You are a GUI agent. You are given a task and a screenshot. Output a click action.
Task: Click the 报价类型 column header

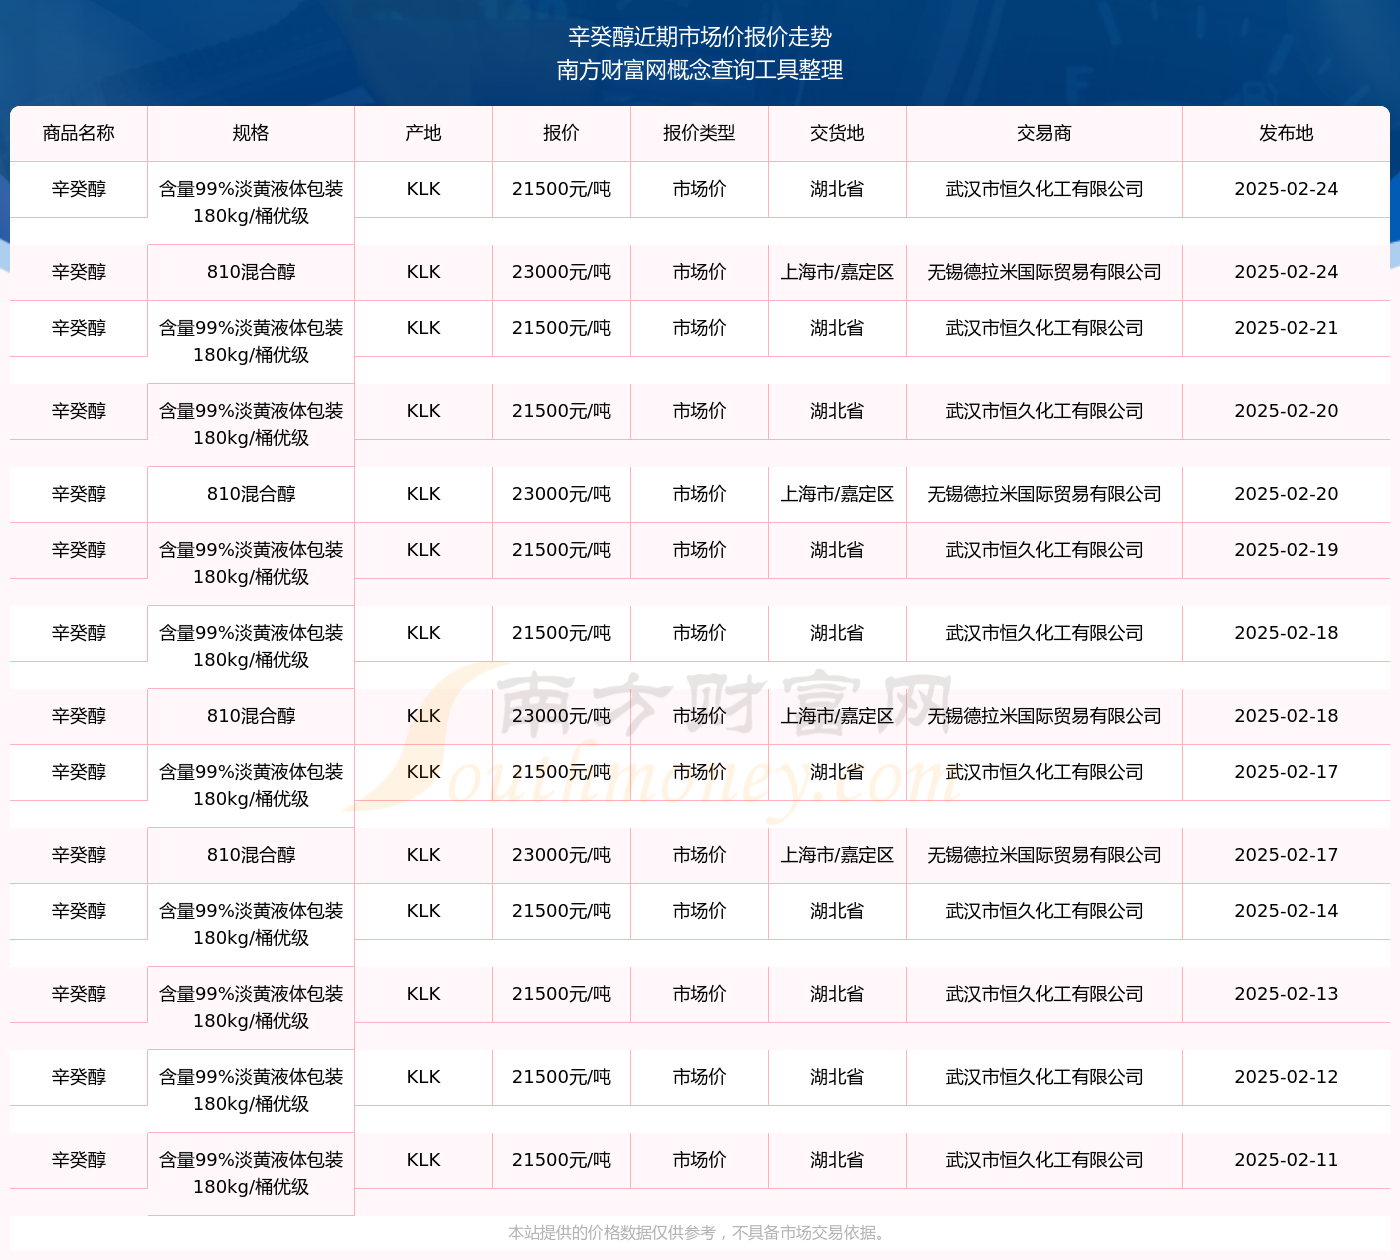tap(700, 133)
